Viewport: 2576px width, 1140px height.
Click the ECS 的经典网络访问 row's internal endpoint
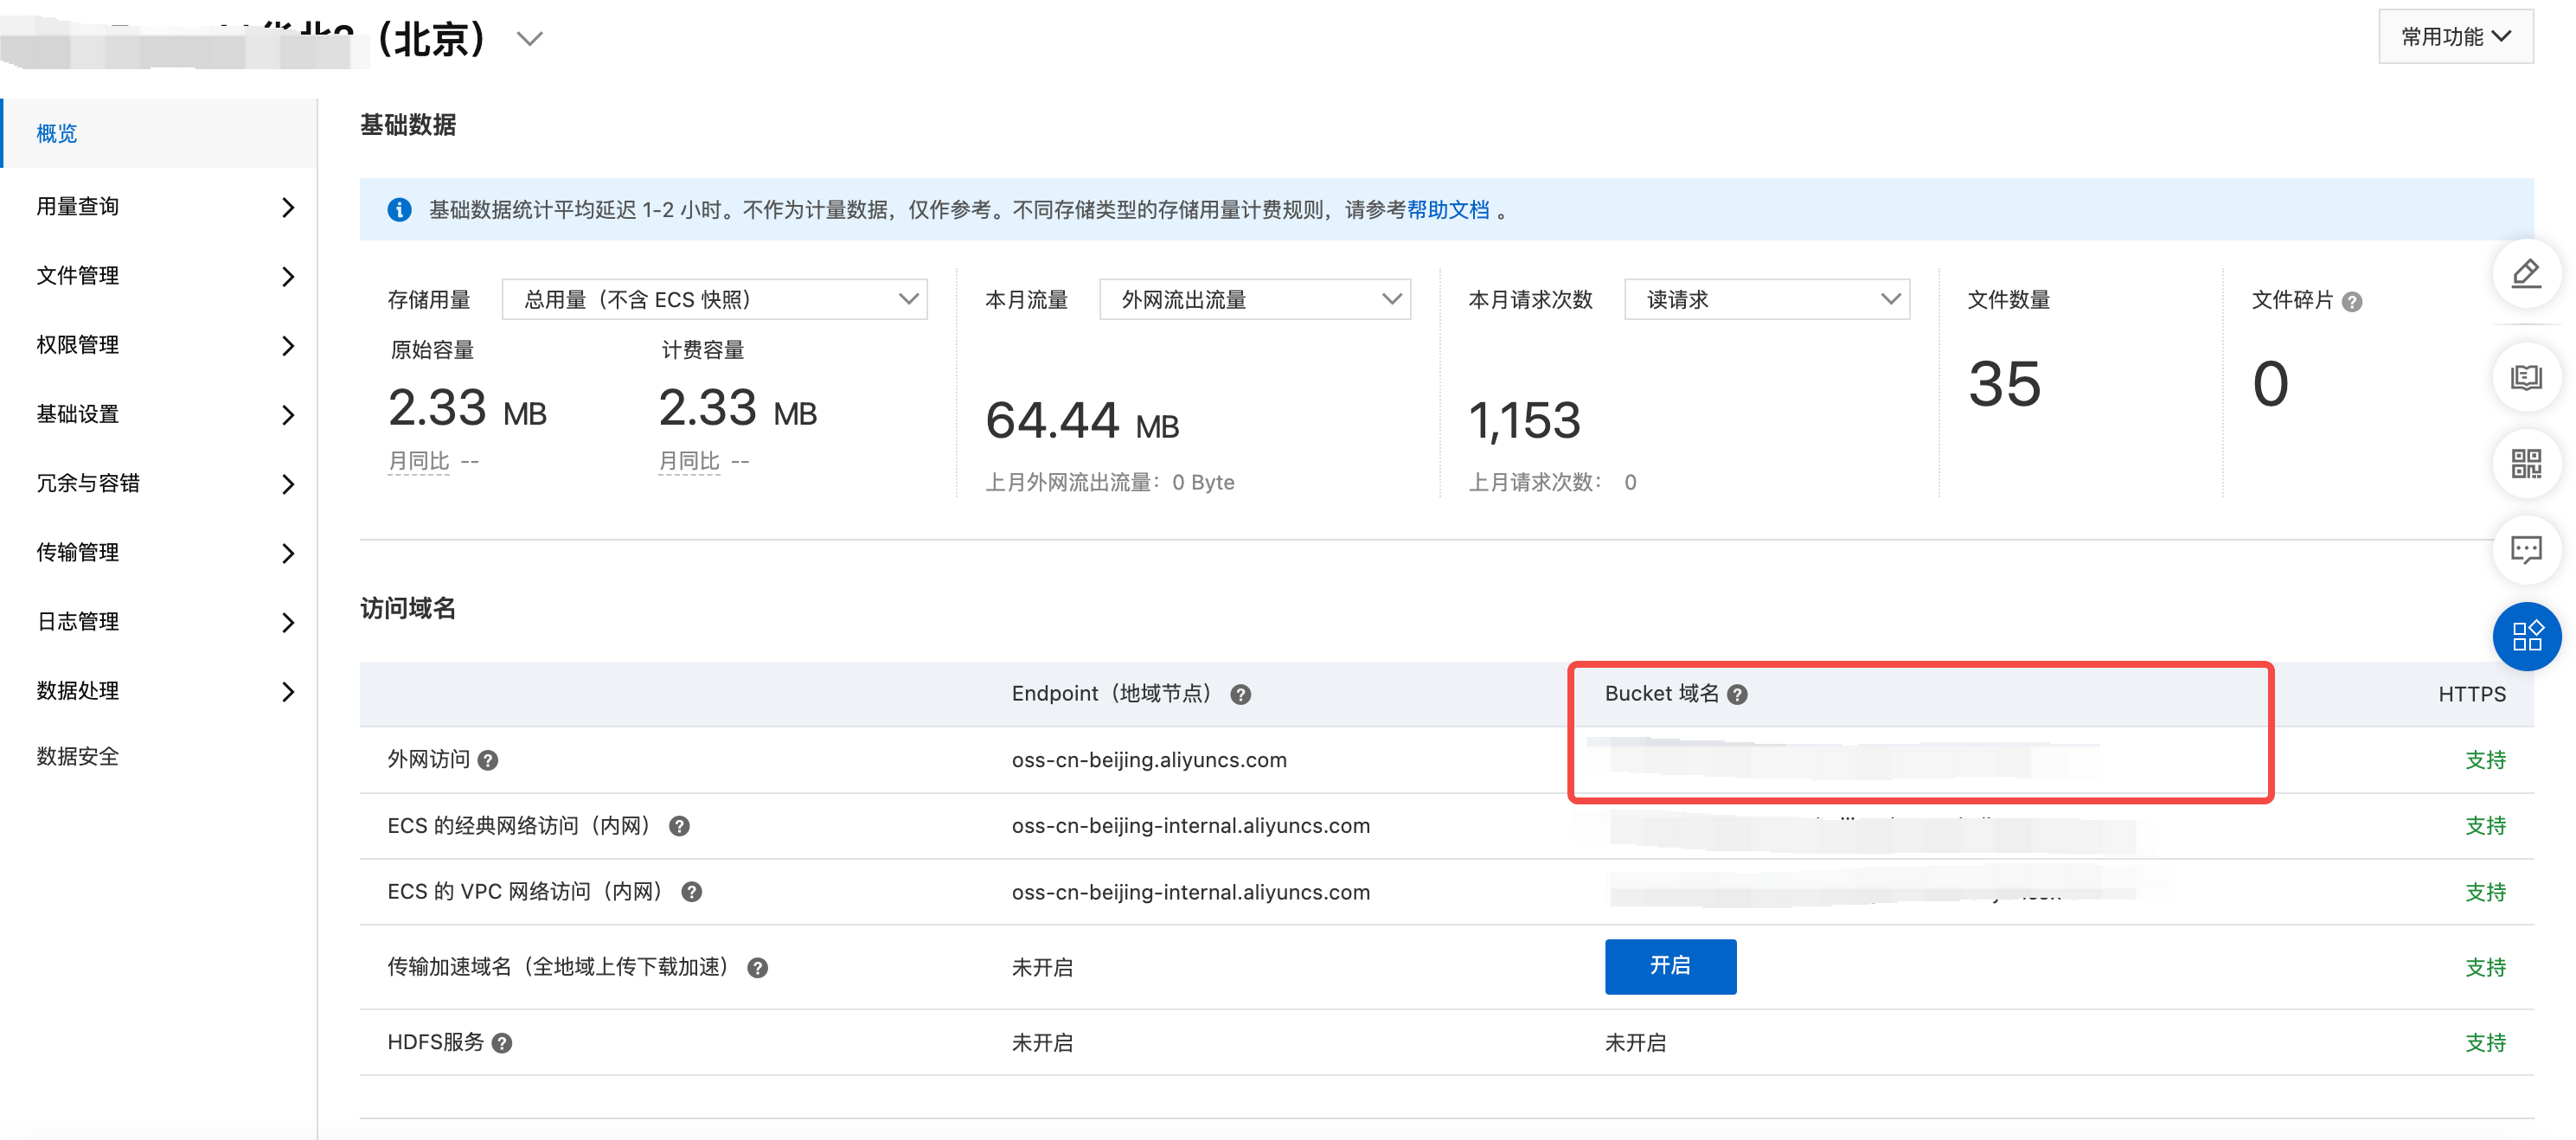pyautogui.click(x=1190, y=826)
